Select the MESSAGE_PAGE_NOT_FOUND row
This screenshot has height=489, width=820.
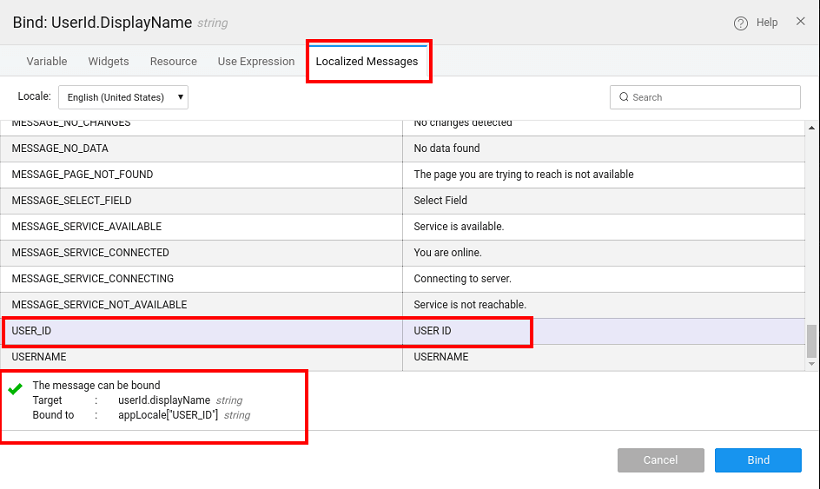click(200, 174)
